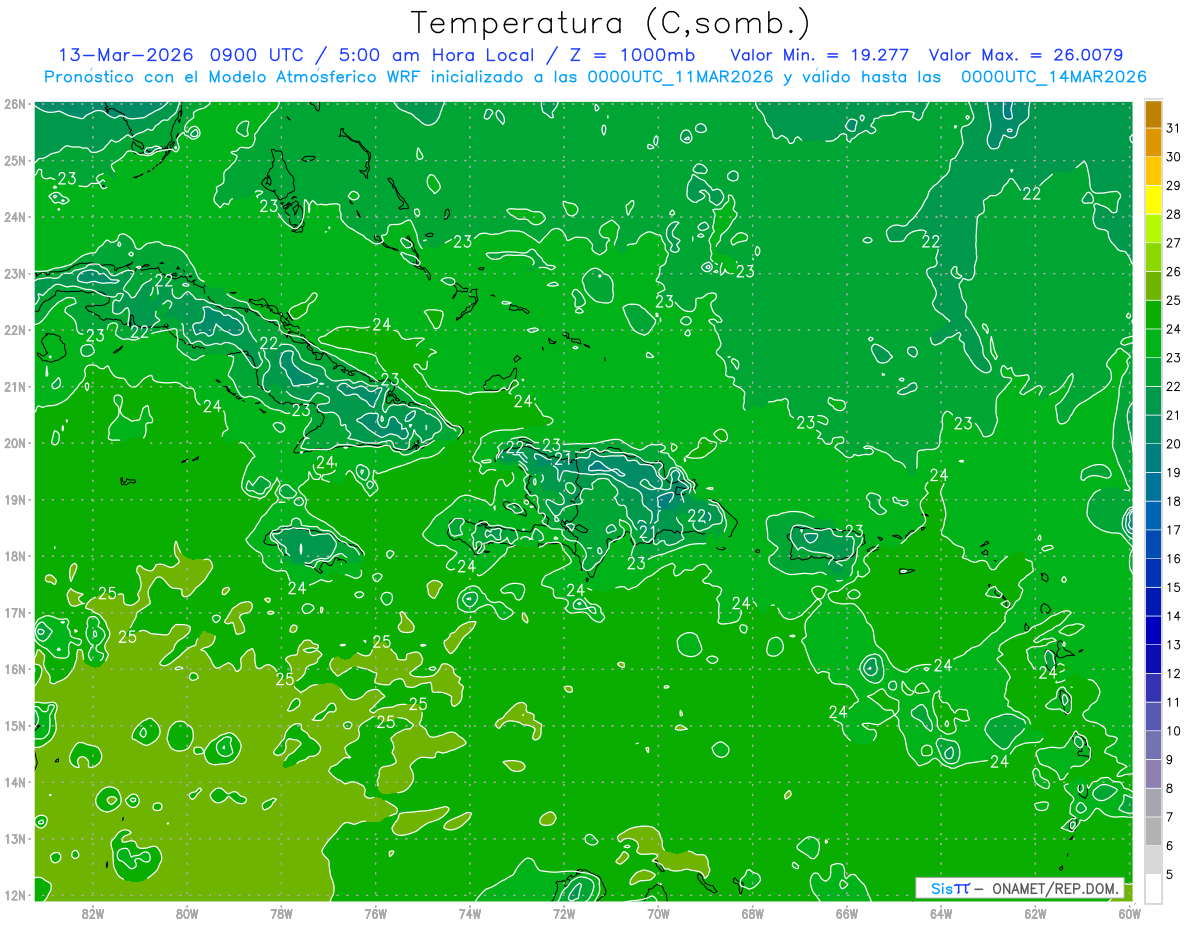
Task: Click the "23N" latitude axis label
Action: 15,273
